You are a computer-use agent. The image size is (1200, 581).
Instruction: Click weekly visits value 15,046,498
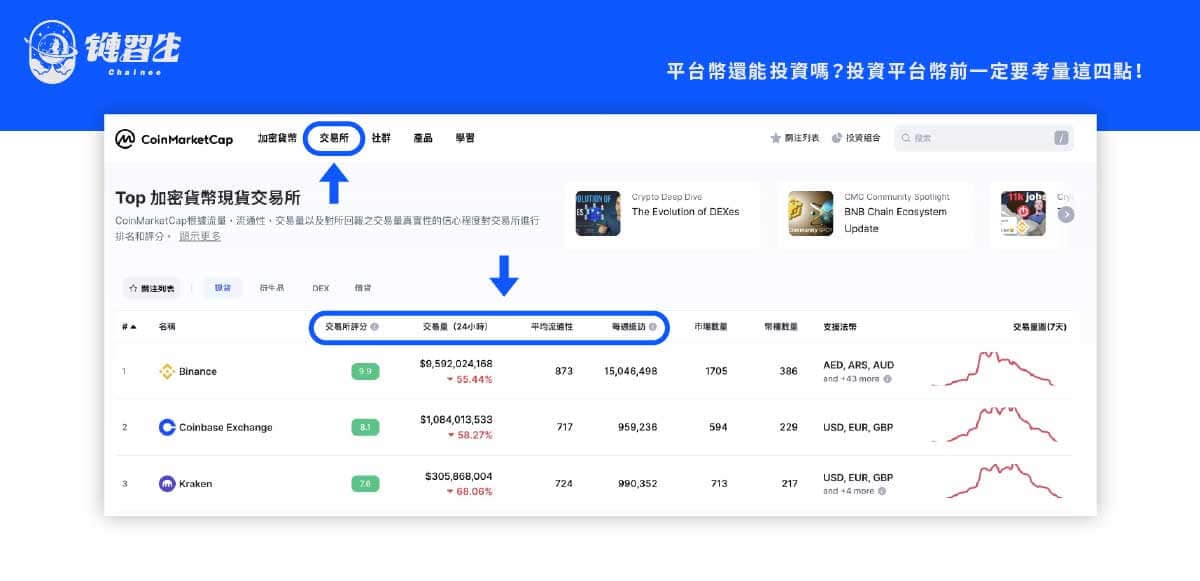[631, 371]
